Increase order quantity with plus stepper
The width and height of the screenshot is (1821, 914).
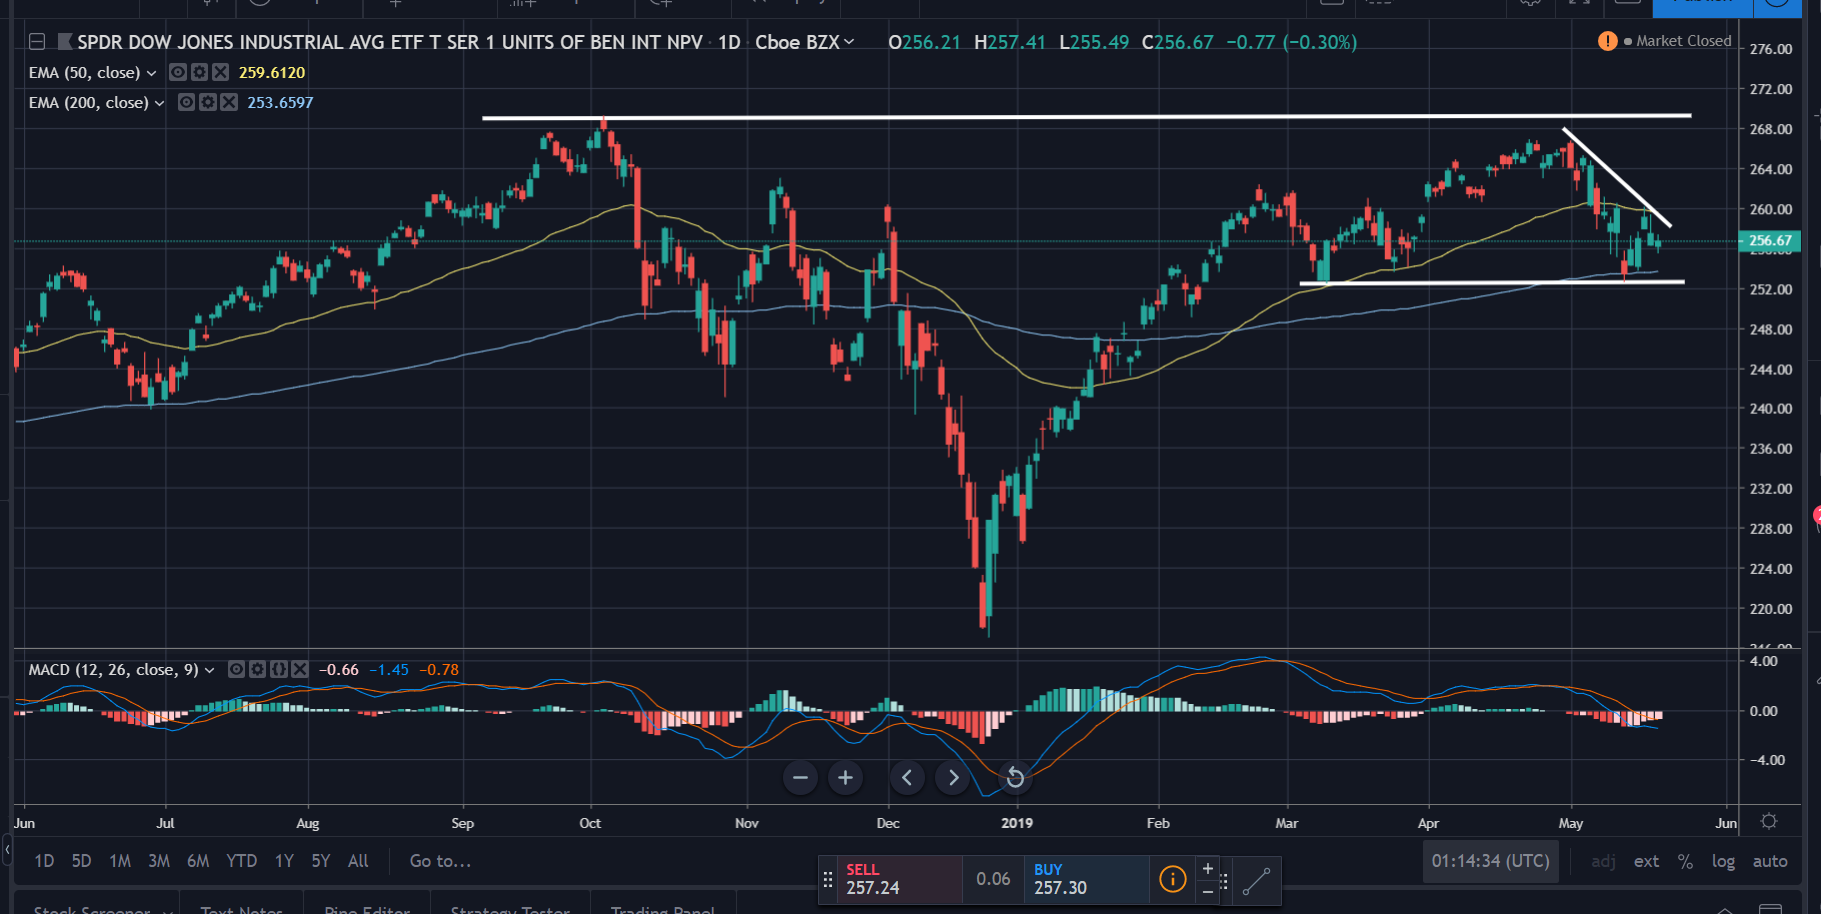pos(1208,869)
